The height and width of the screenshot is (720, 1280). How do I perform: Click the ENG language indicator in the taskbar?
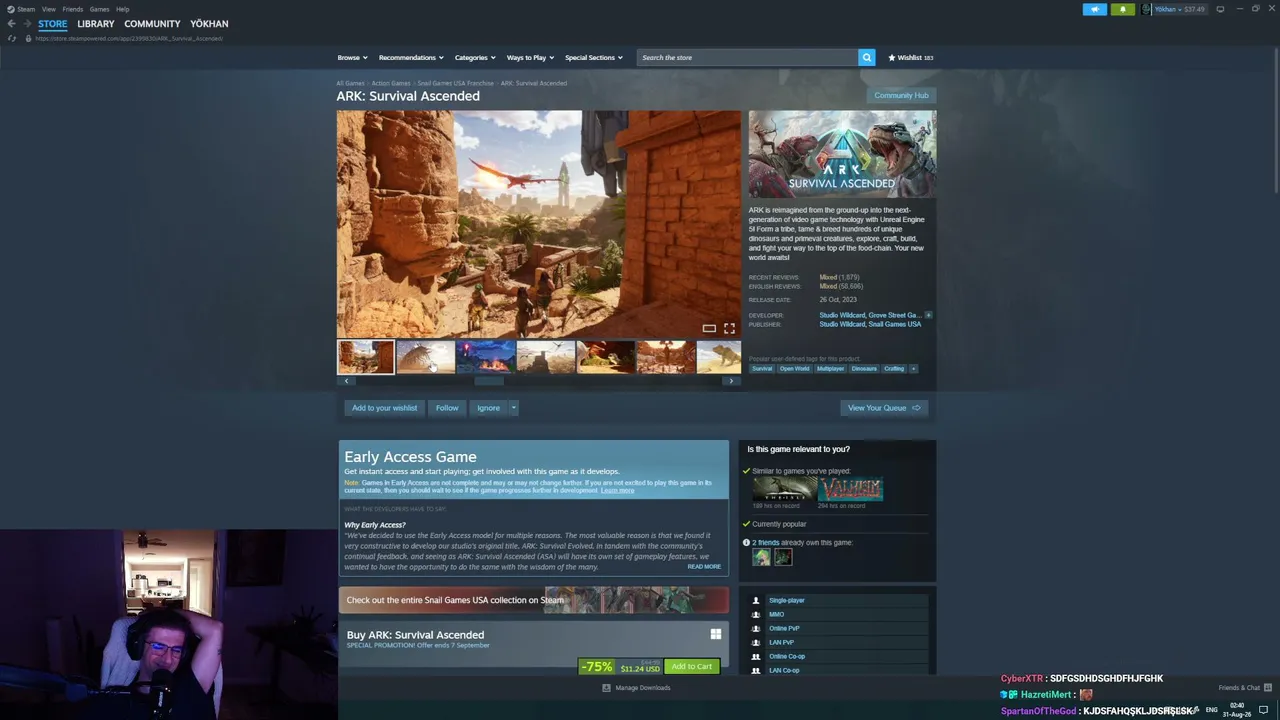(x=1212, y=710)
